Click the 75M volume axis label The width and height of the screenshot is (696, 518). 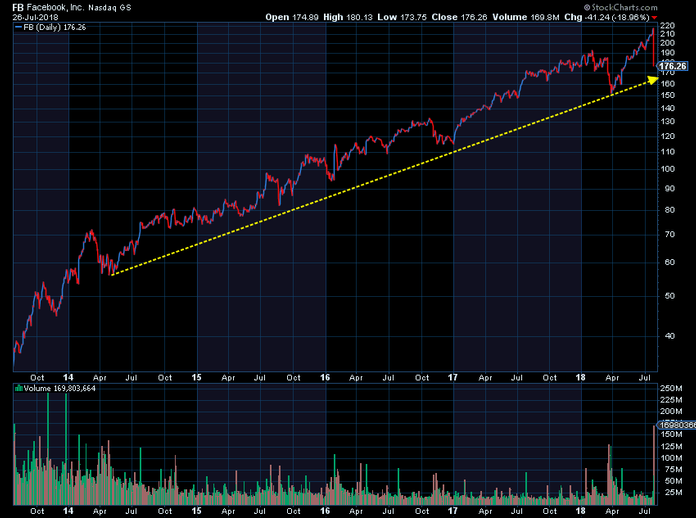(x=673, y=470)
